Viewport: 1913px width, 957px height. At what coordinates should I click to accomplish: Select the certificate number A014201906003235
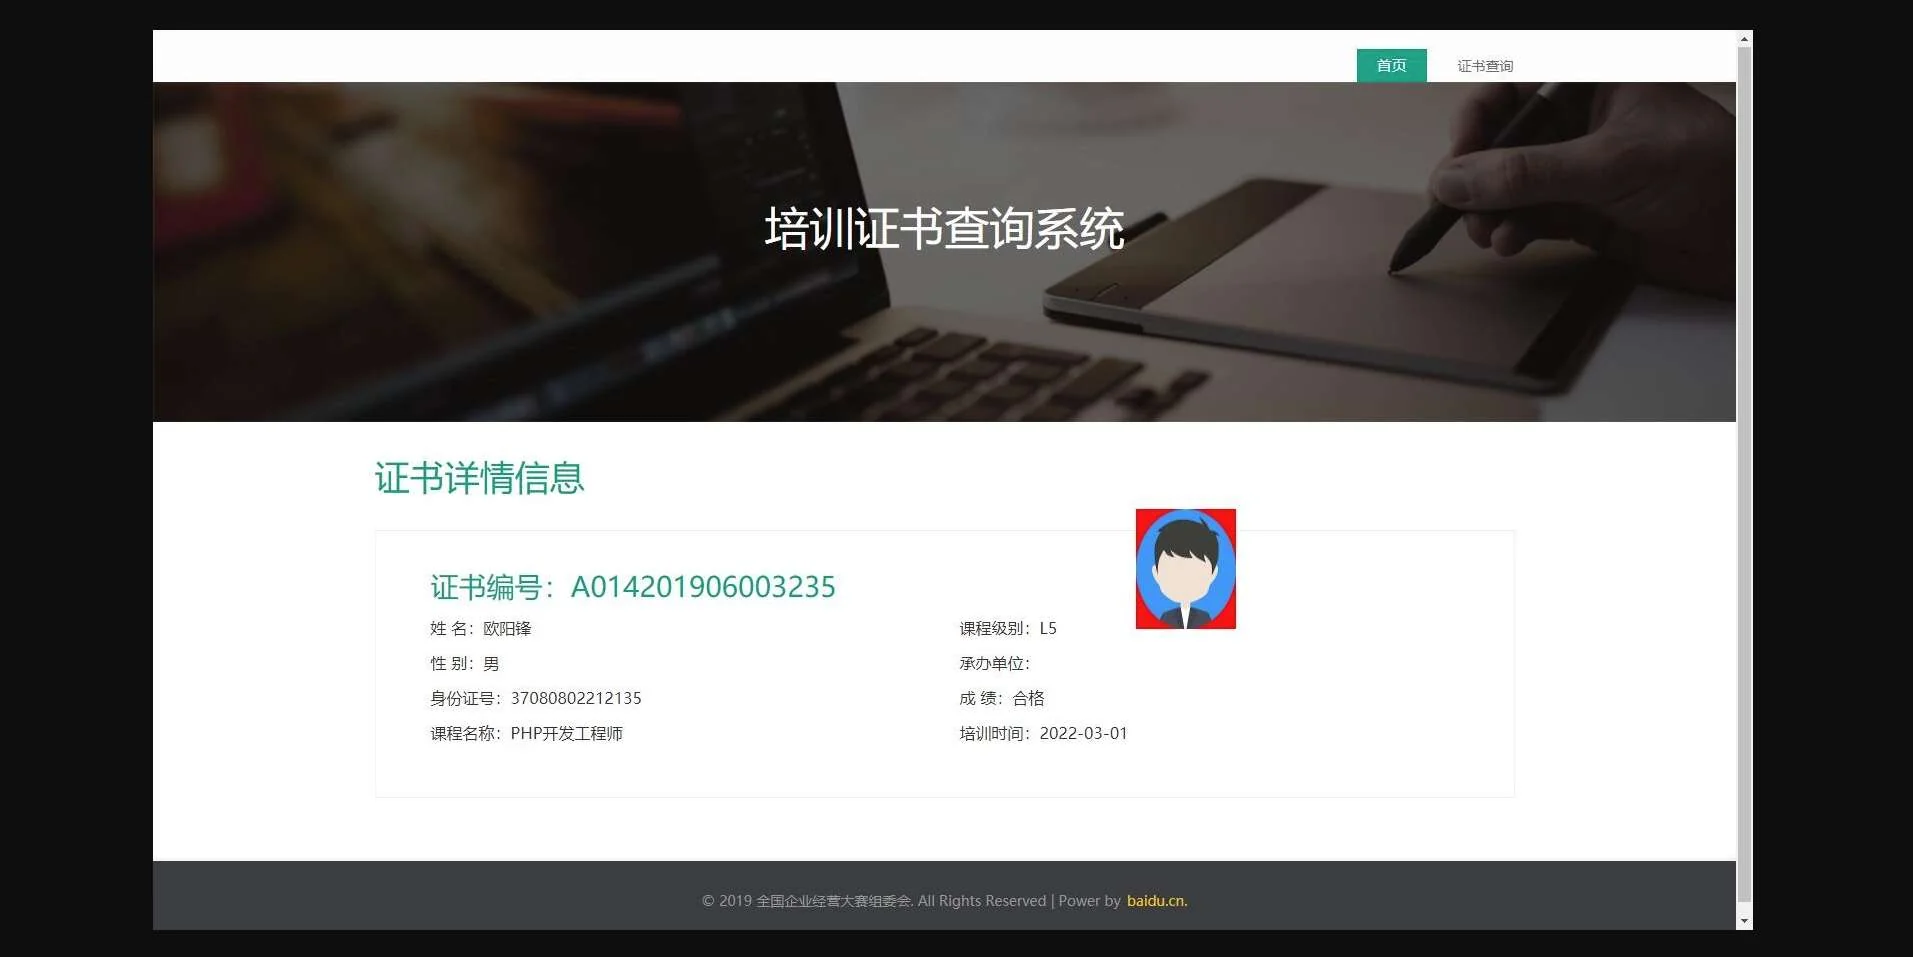(x=703, y=587)
